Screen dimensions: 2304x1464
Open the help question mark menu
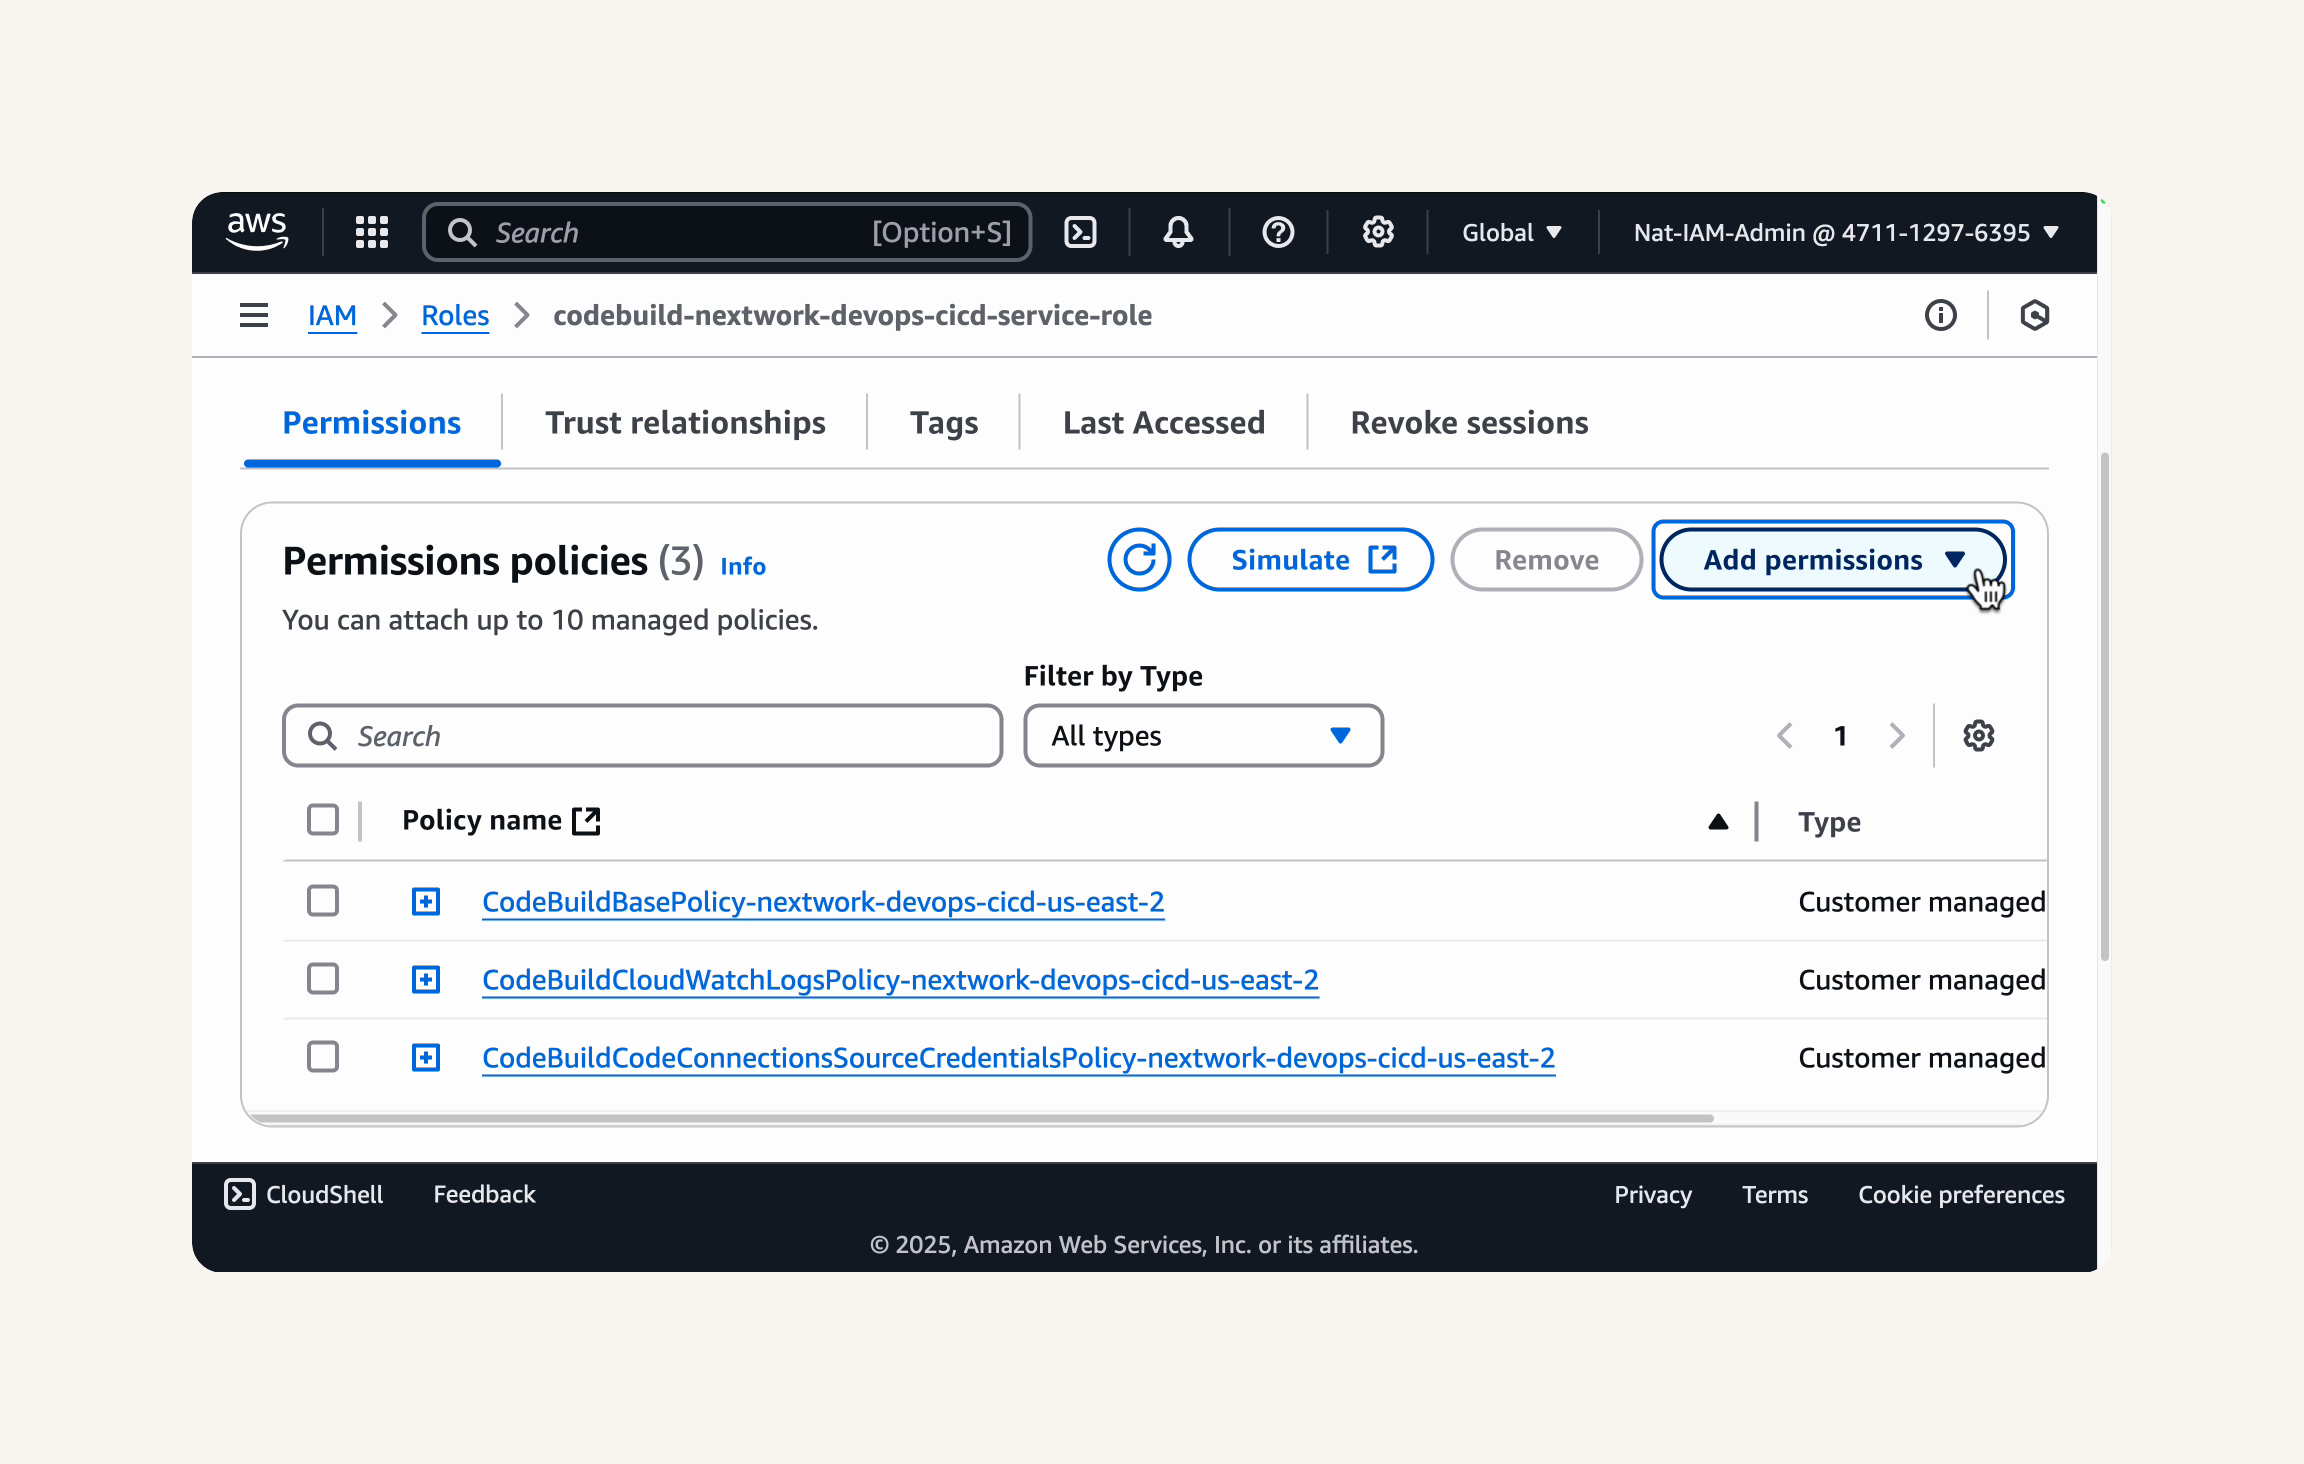coord(1278,232)
